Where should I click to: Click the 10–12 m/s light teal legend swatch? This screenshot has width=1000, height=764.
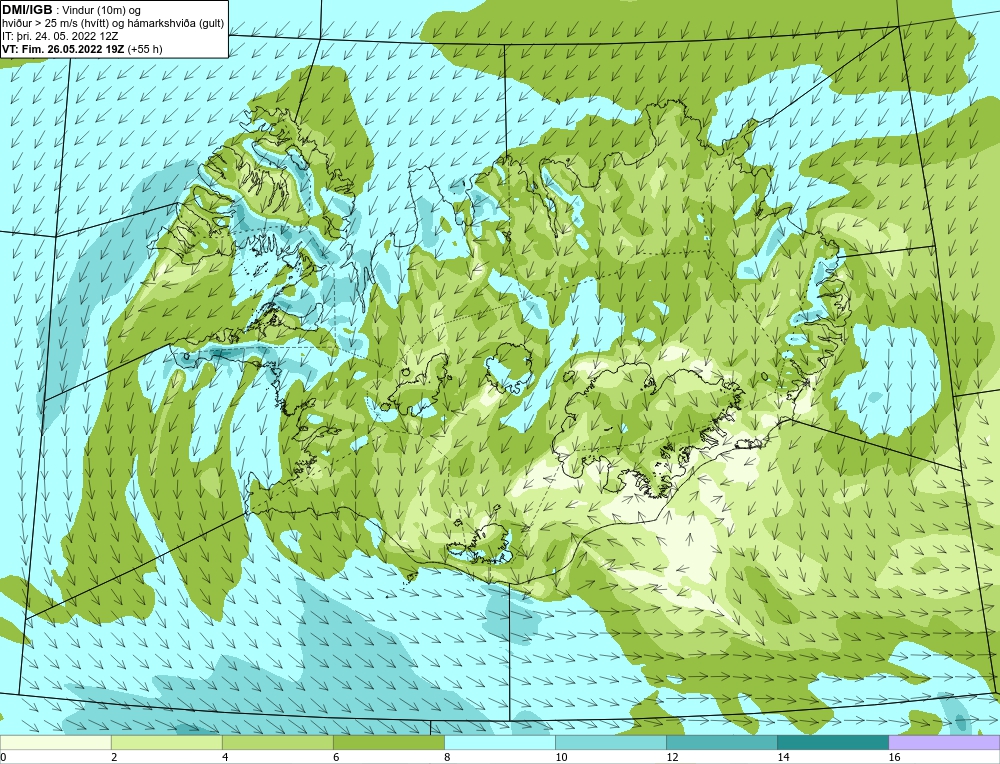click(611, 742)
